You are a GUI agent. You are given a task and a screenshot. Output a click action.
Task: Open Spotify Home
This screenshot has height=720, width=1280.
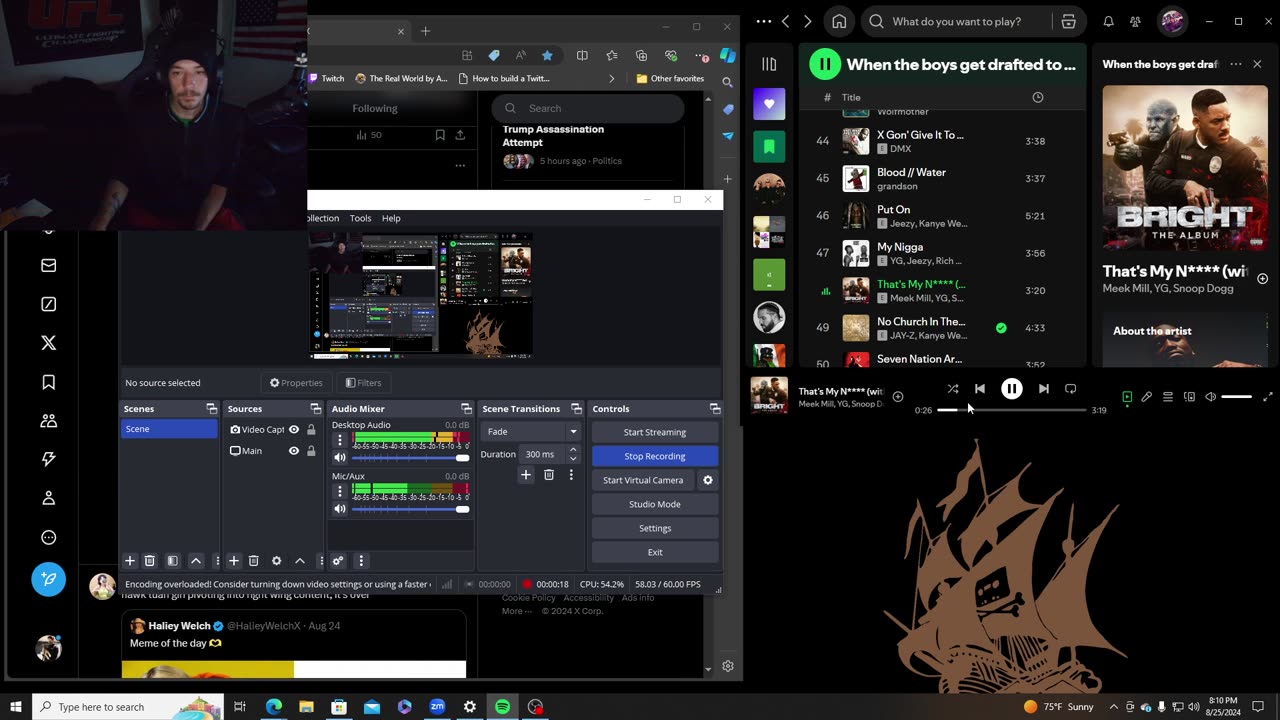coord(839,21)
